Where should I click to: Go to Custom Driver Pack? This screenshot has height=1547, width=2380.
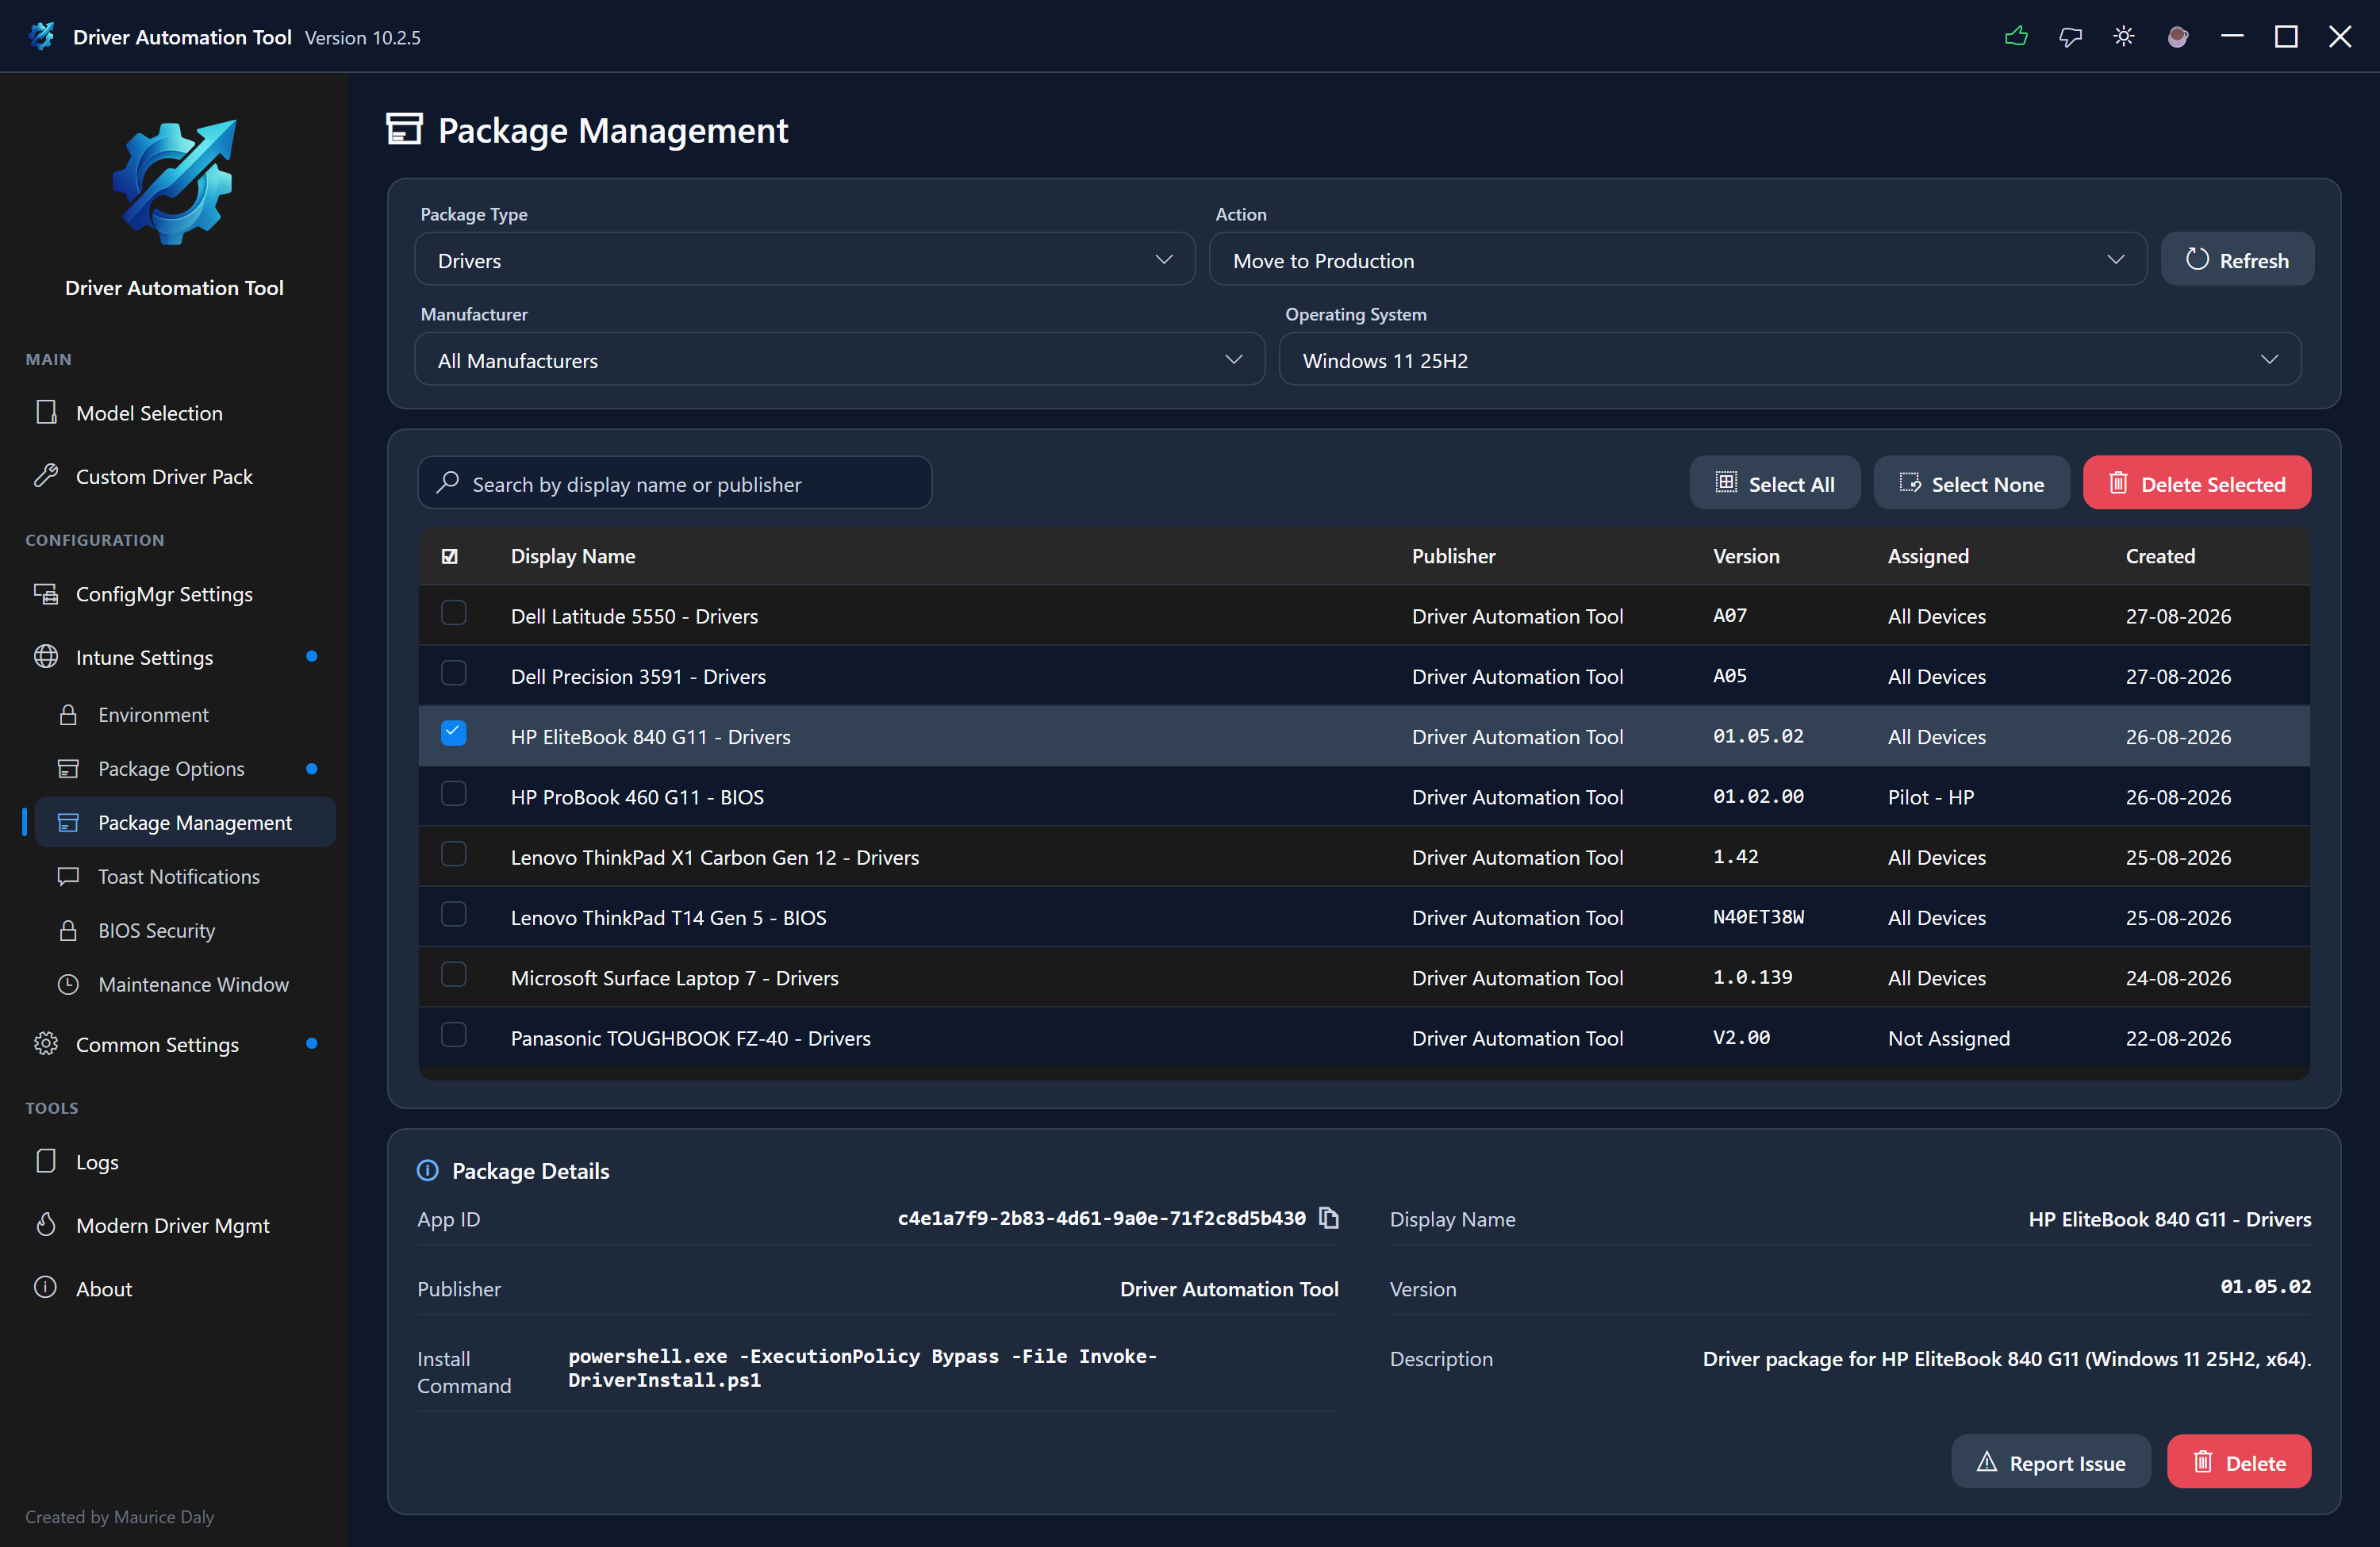click(164, 477)
